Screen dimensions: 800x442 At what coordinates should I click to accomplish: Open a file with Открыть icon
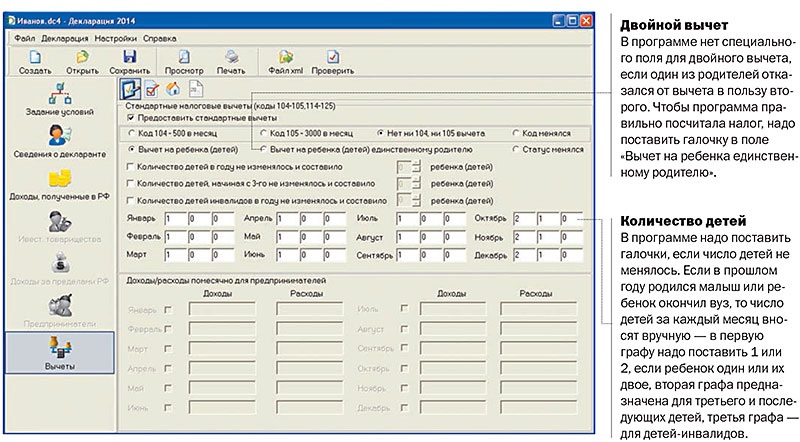tap(84, 63)
